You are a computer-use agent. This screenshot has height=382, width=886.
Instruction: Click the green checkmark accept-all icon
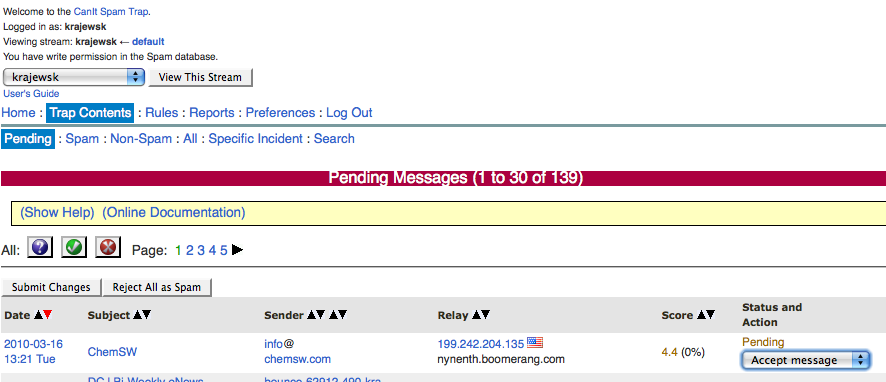74,248
